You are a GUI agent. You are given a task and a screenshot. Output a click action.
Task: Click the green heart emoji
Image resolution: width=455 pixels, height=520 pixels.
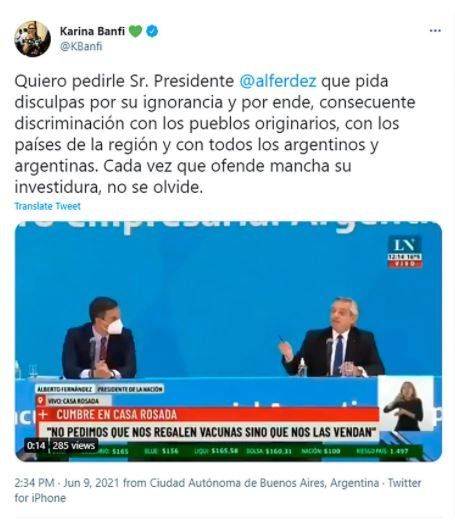(135, 31)
